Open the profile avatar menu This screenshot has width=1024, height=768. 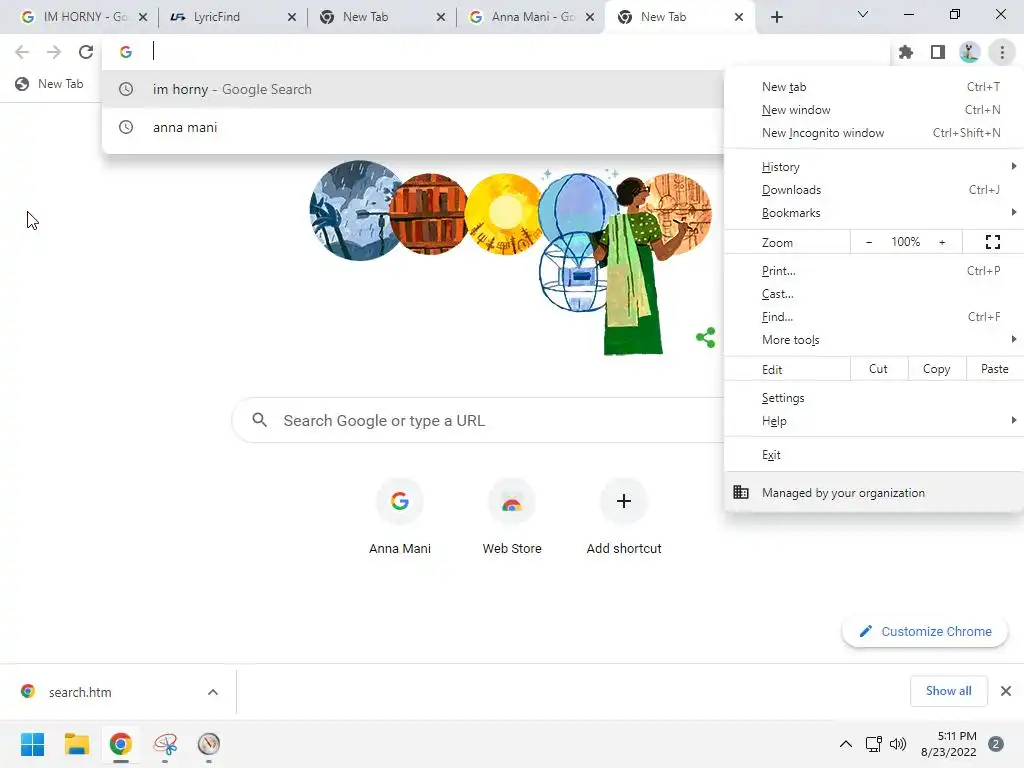click(x=970, y=52)
